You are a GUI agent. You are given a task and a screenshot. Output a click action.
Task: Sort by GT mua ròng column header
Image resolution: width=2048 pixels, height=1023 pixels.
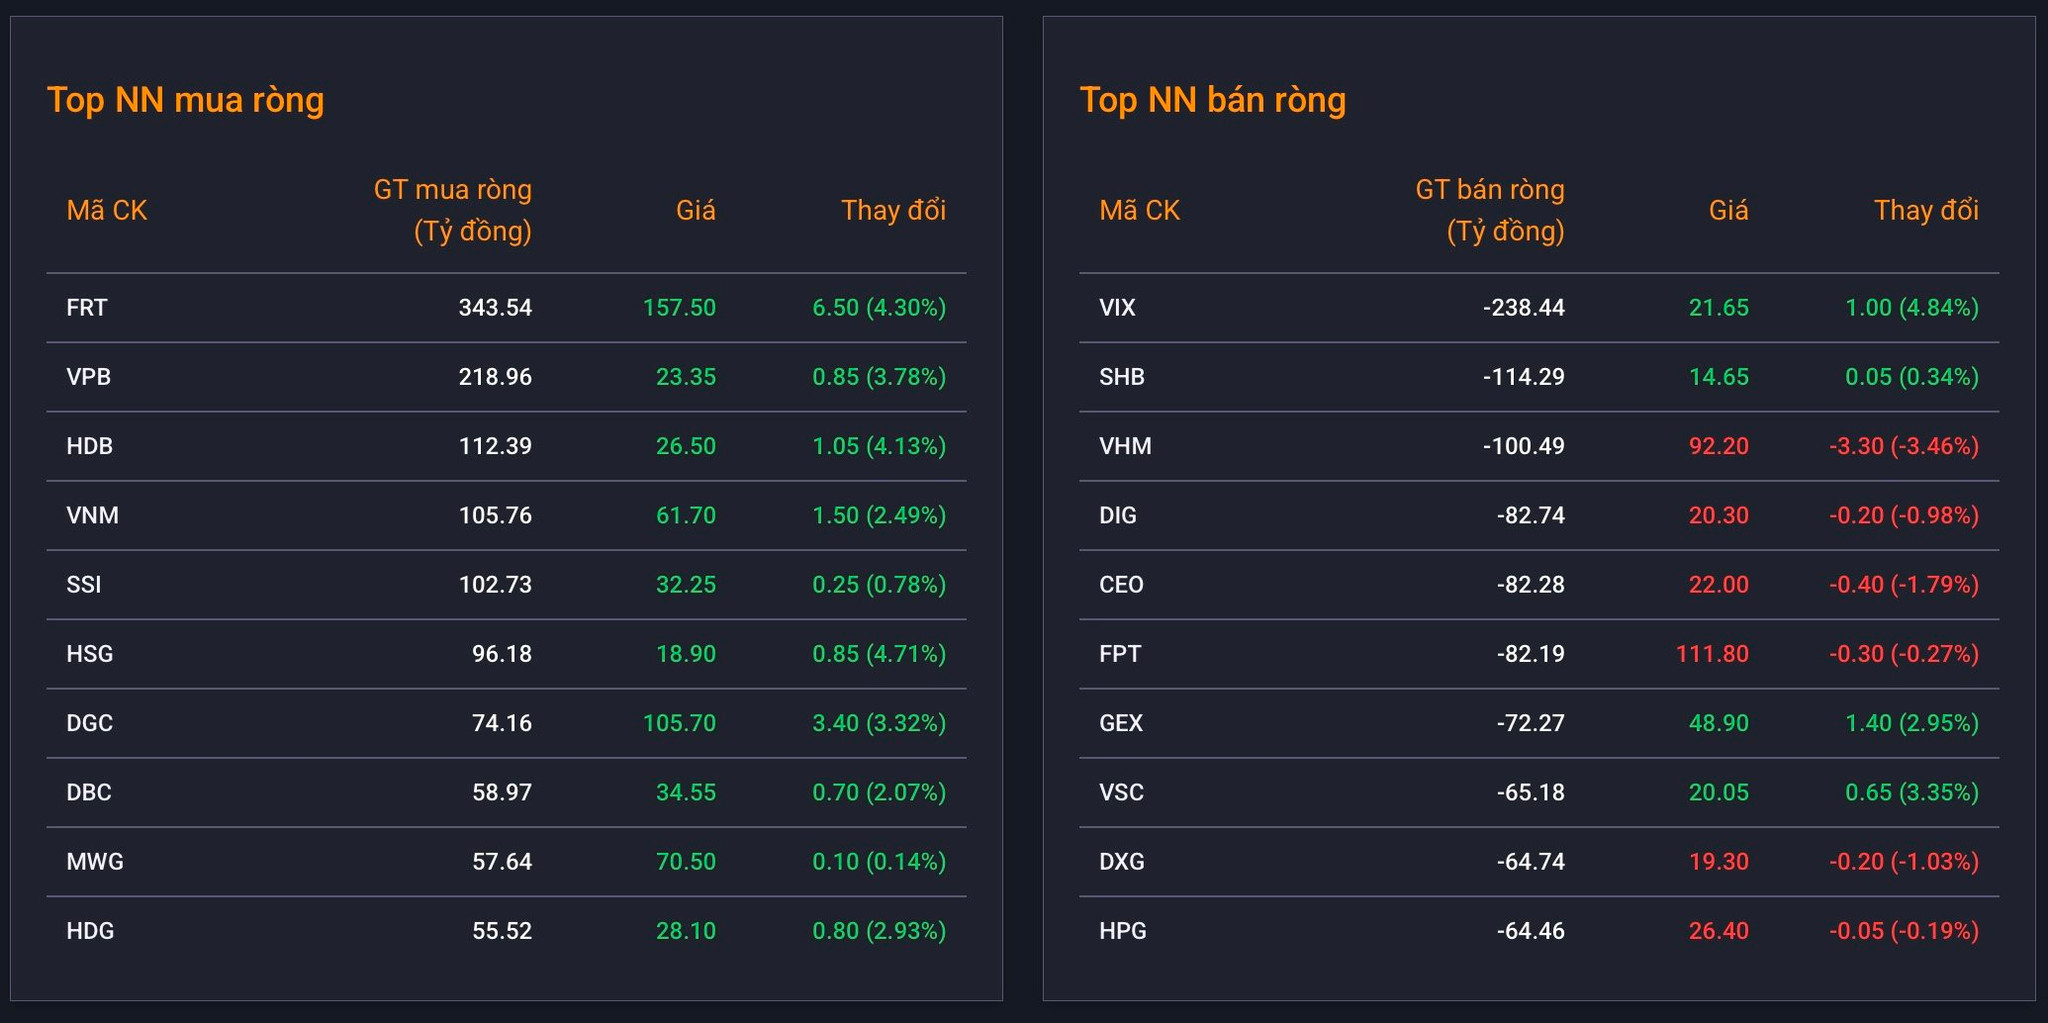453,210
